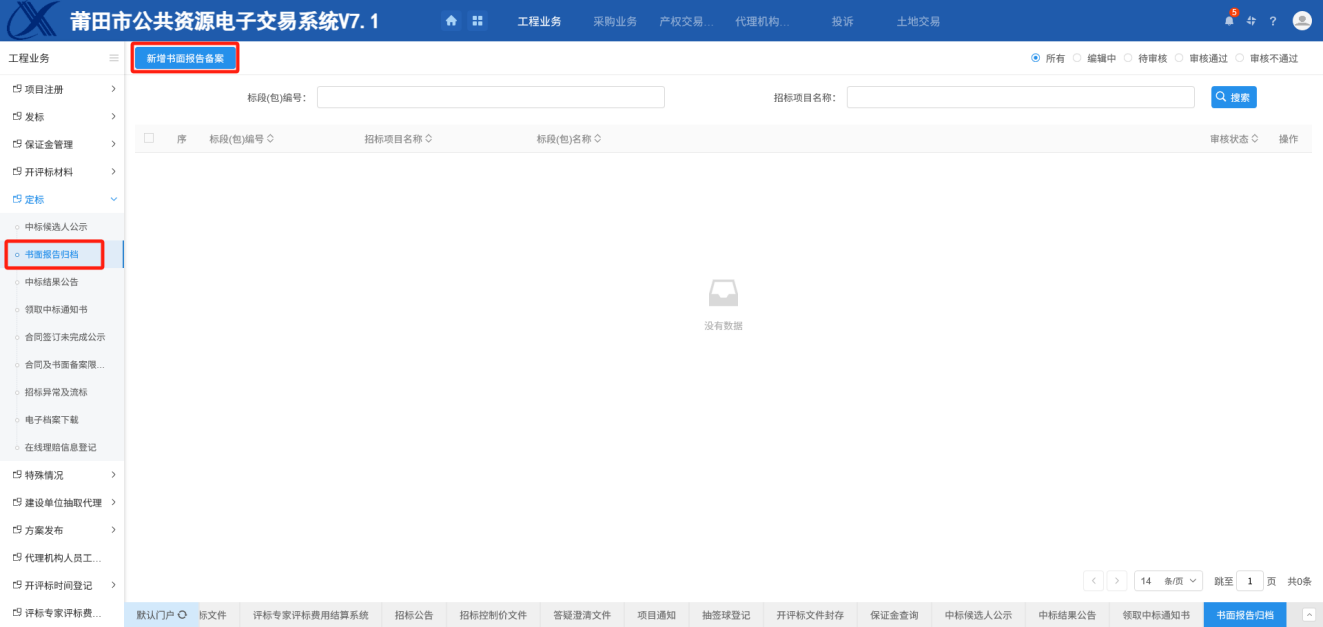Open the app grid icon in header
This screenshot has width=1323, height=627.
click(477, 21)
